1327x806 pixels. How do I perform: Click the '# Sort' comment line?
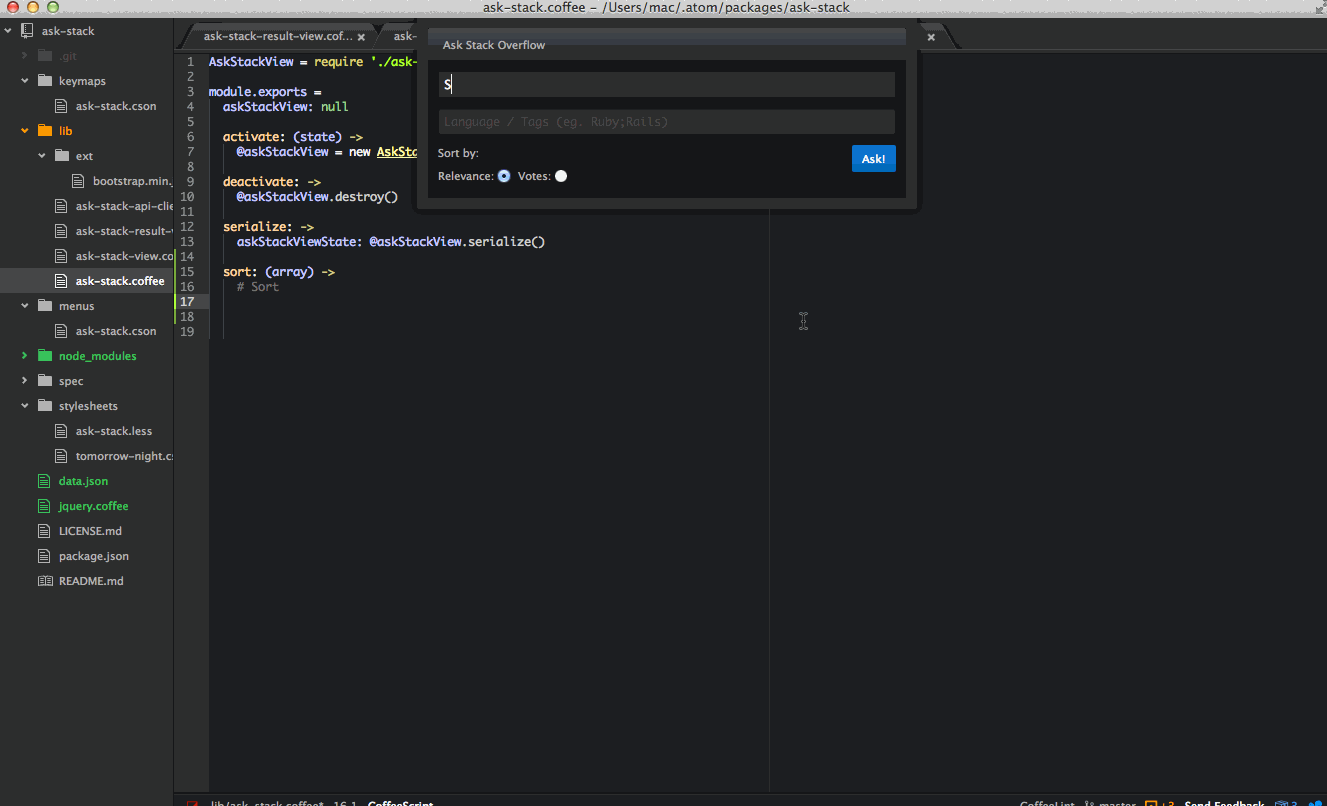258,287
